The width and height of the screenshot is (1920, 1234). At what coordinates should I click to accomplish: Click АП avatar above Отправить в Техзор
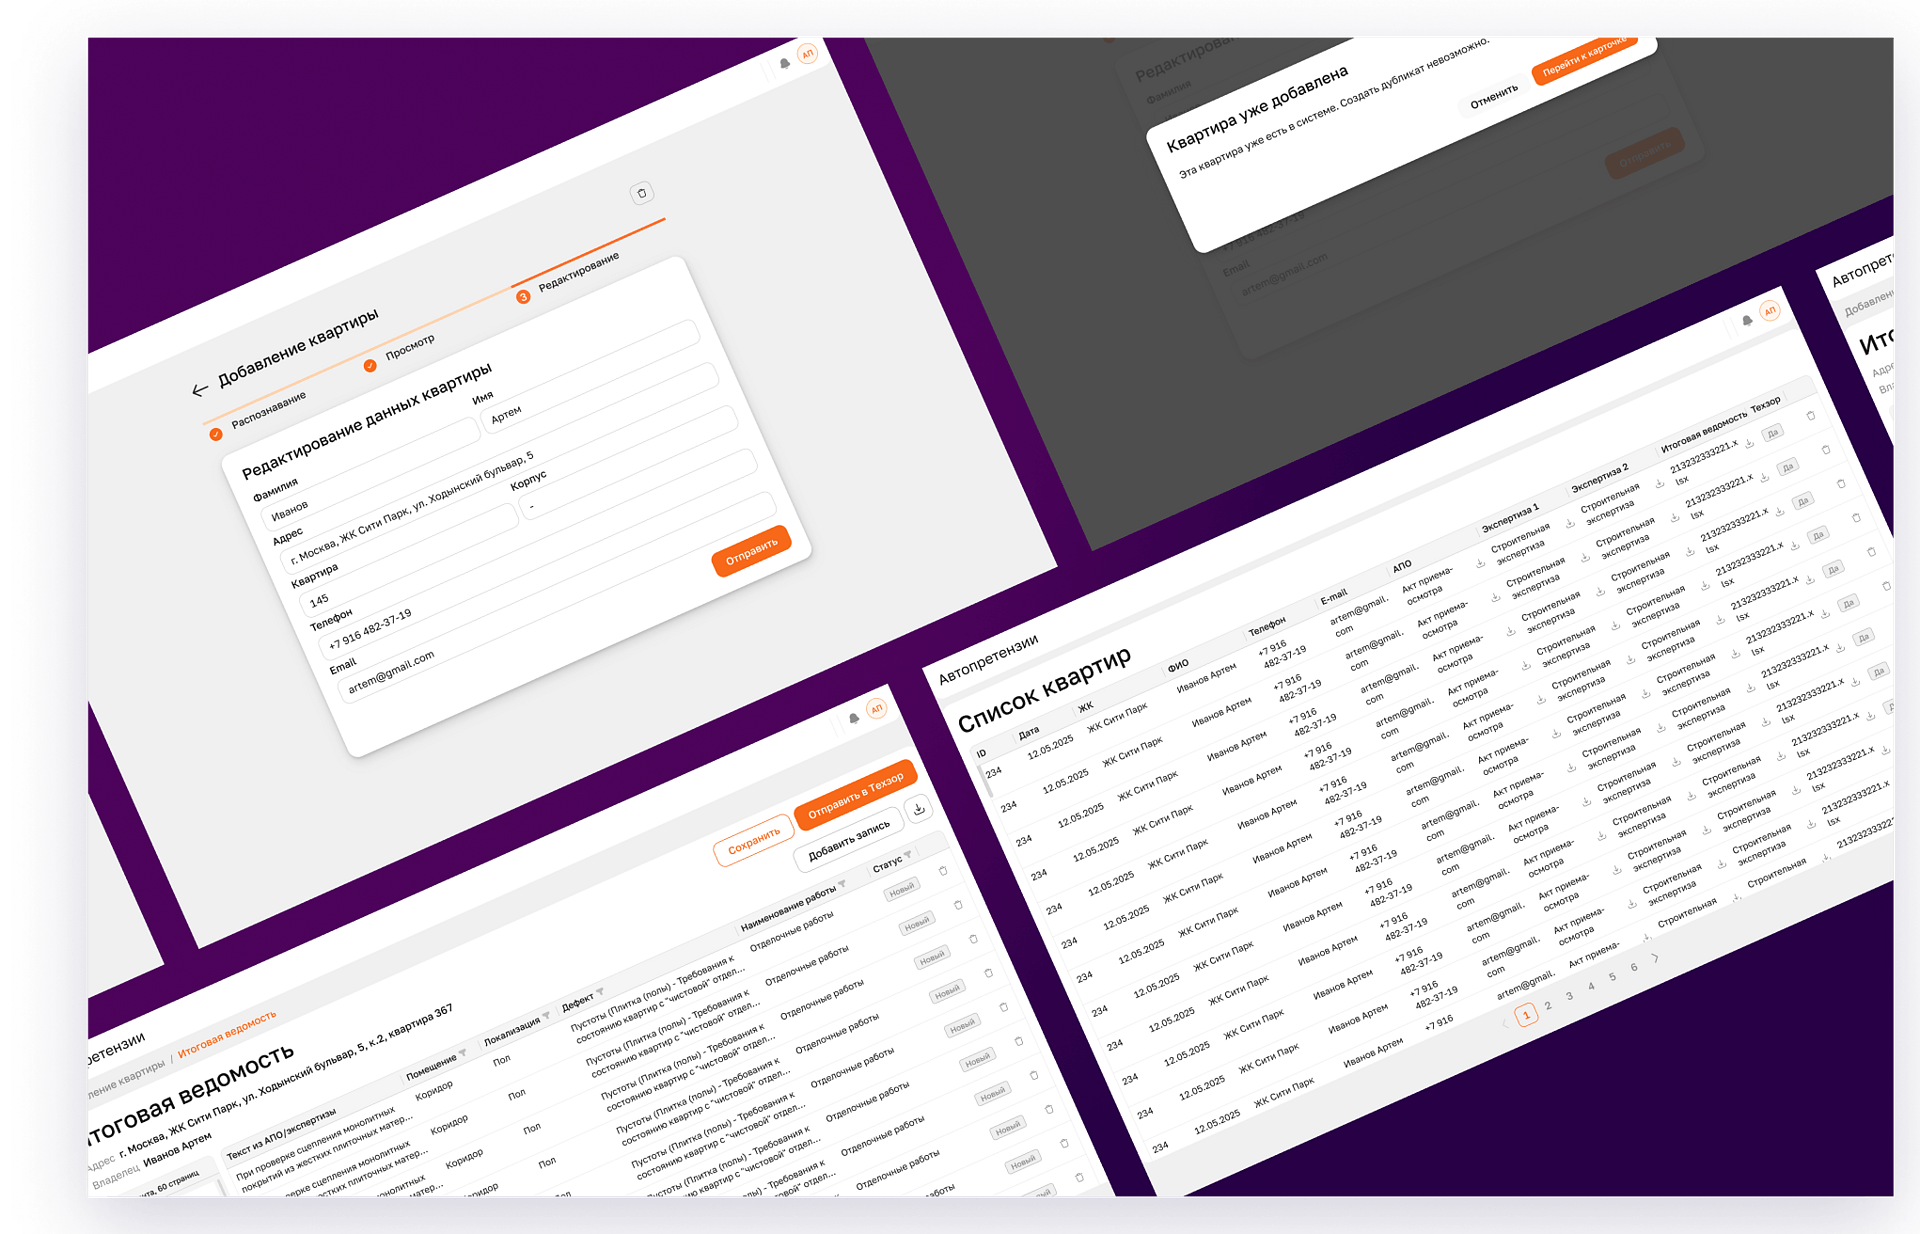pos(876,709)
